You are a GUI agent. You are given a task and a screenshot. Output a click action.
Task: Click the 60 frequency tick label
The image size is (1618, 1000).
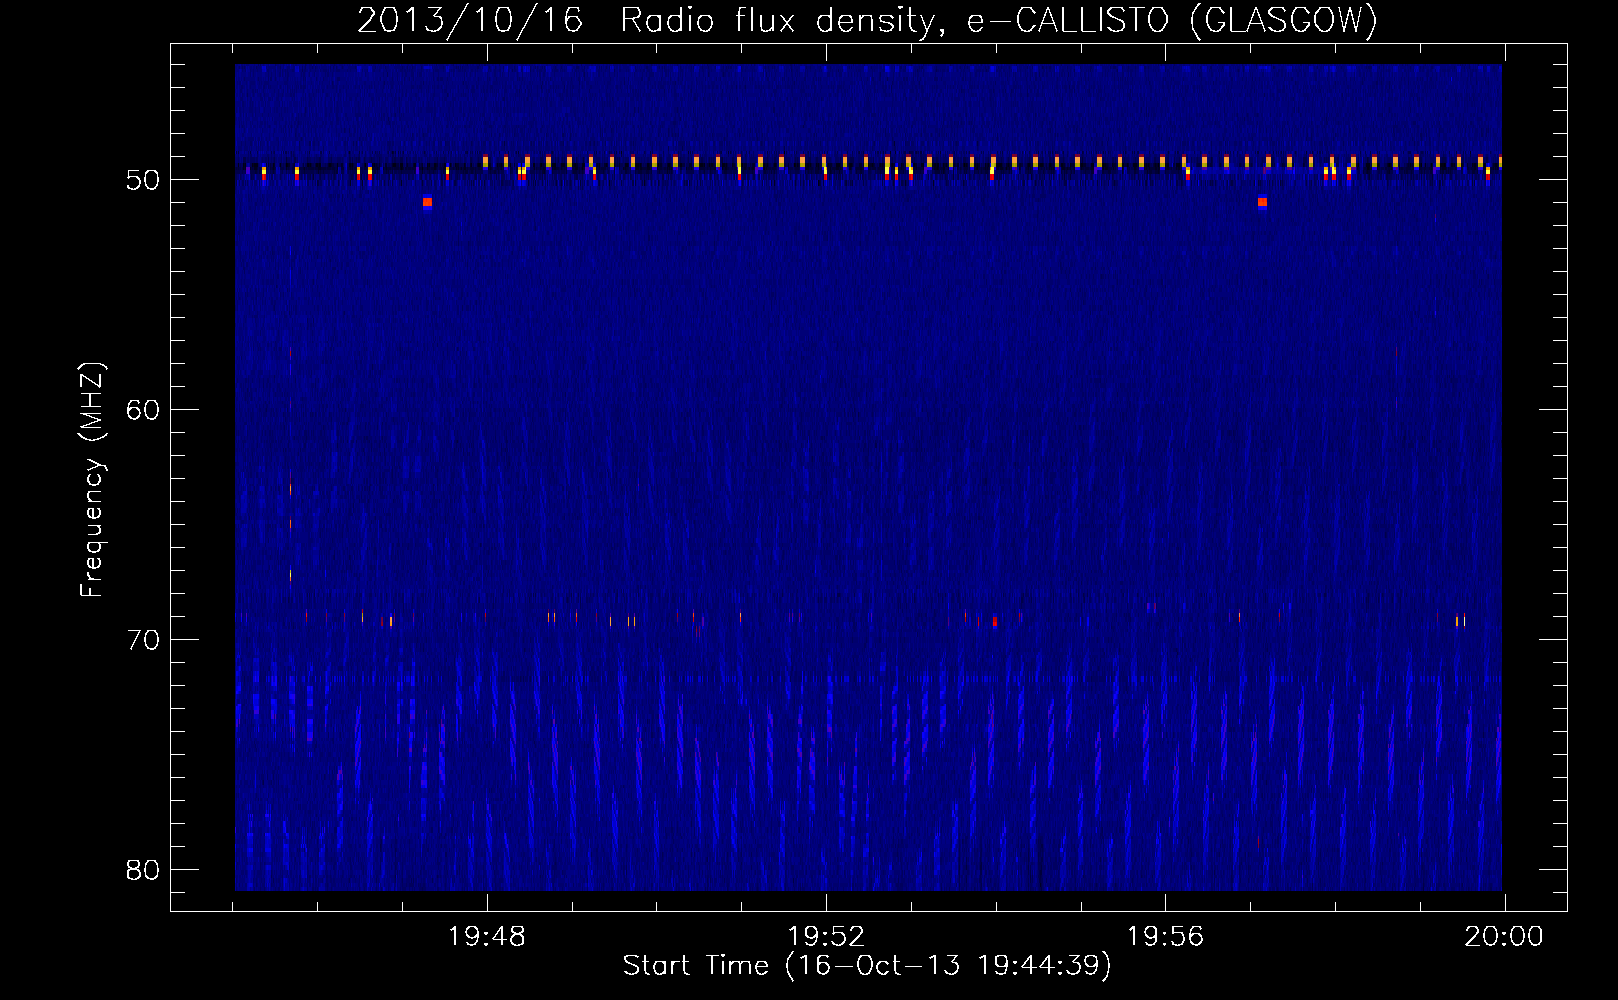pos(143,410)
